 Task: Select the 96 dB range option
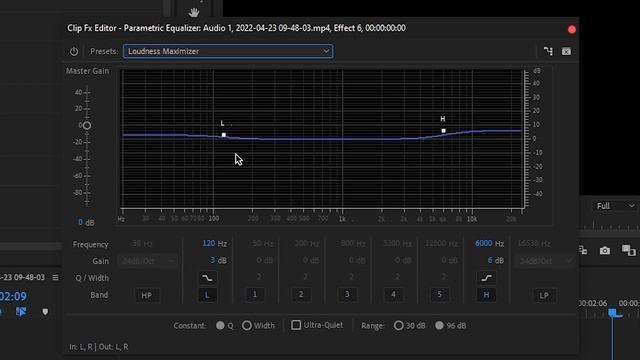[x=439, y=325]
